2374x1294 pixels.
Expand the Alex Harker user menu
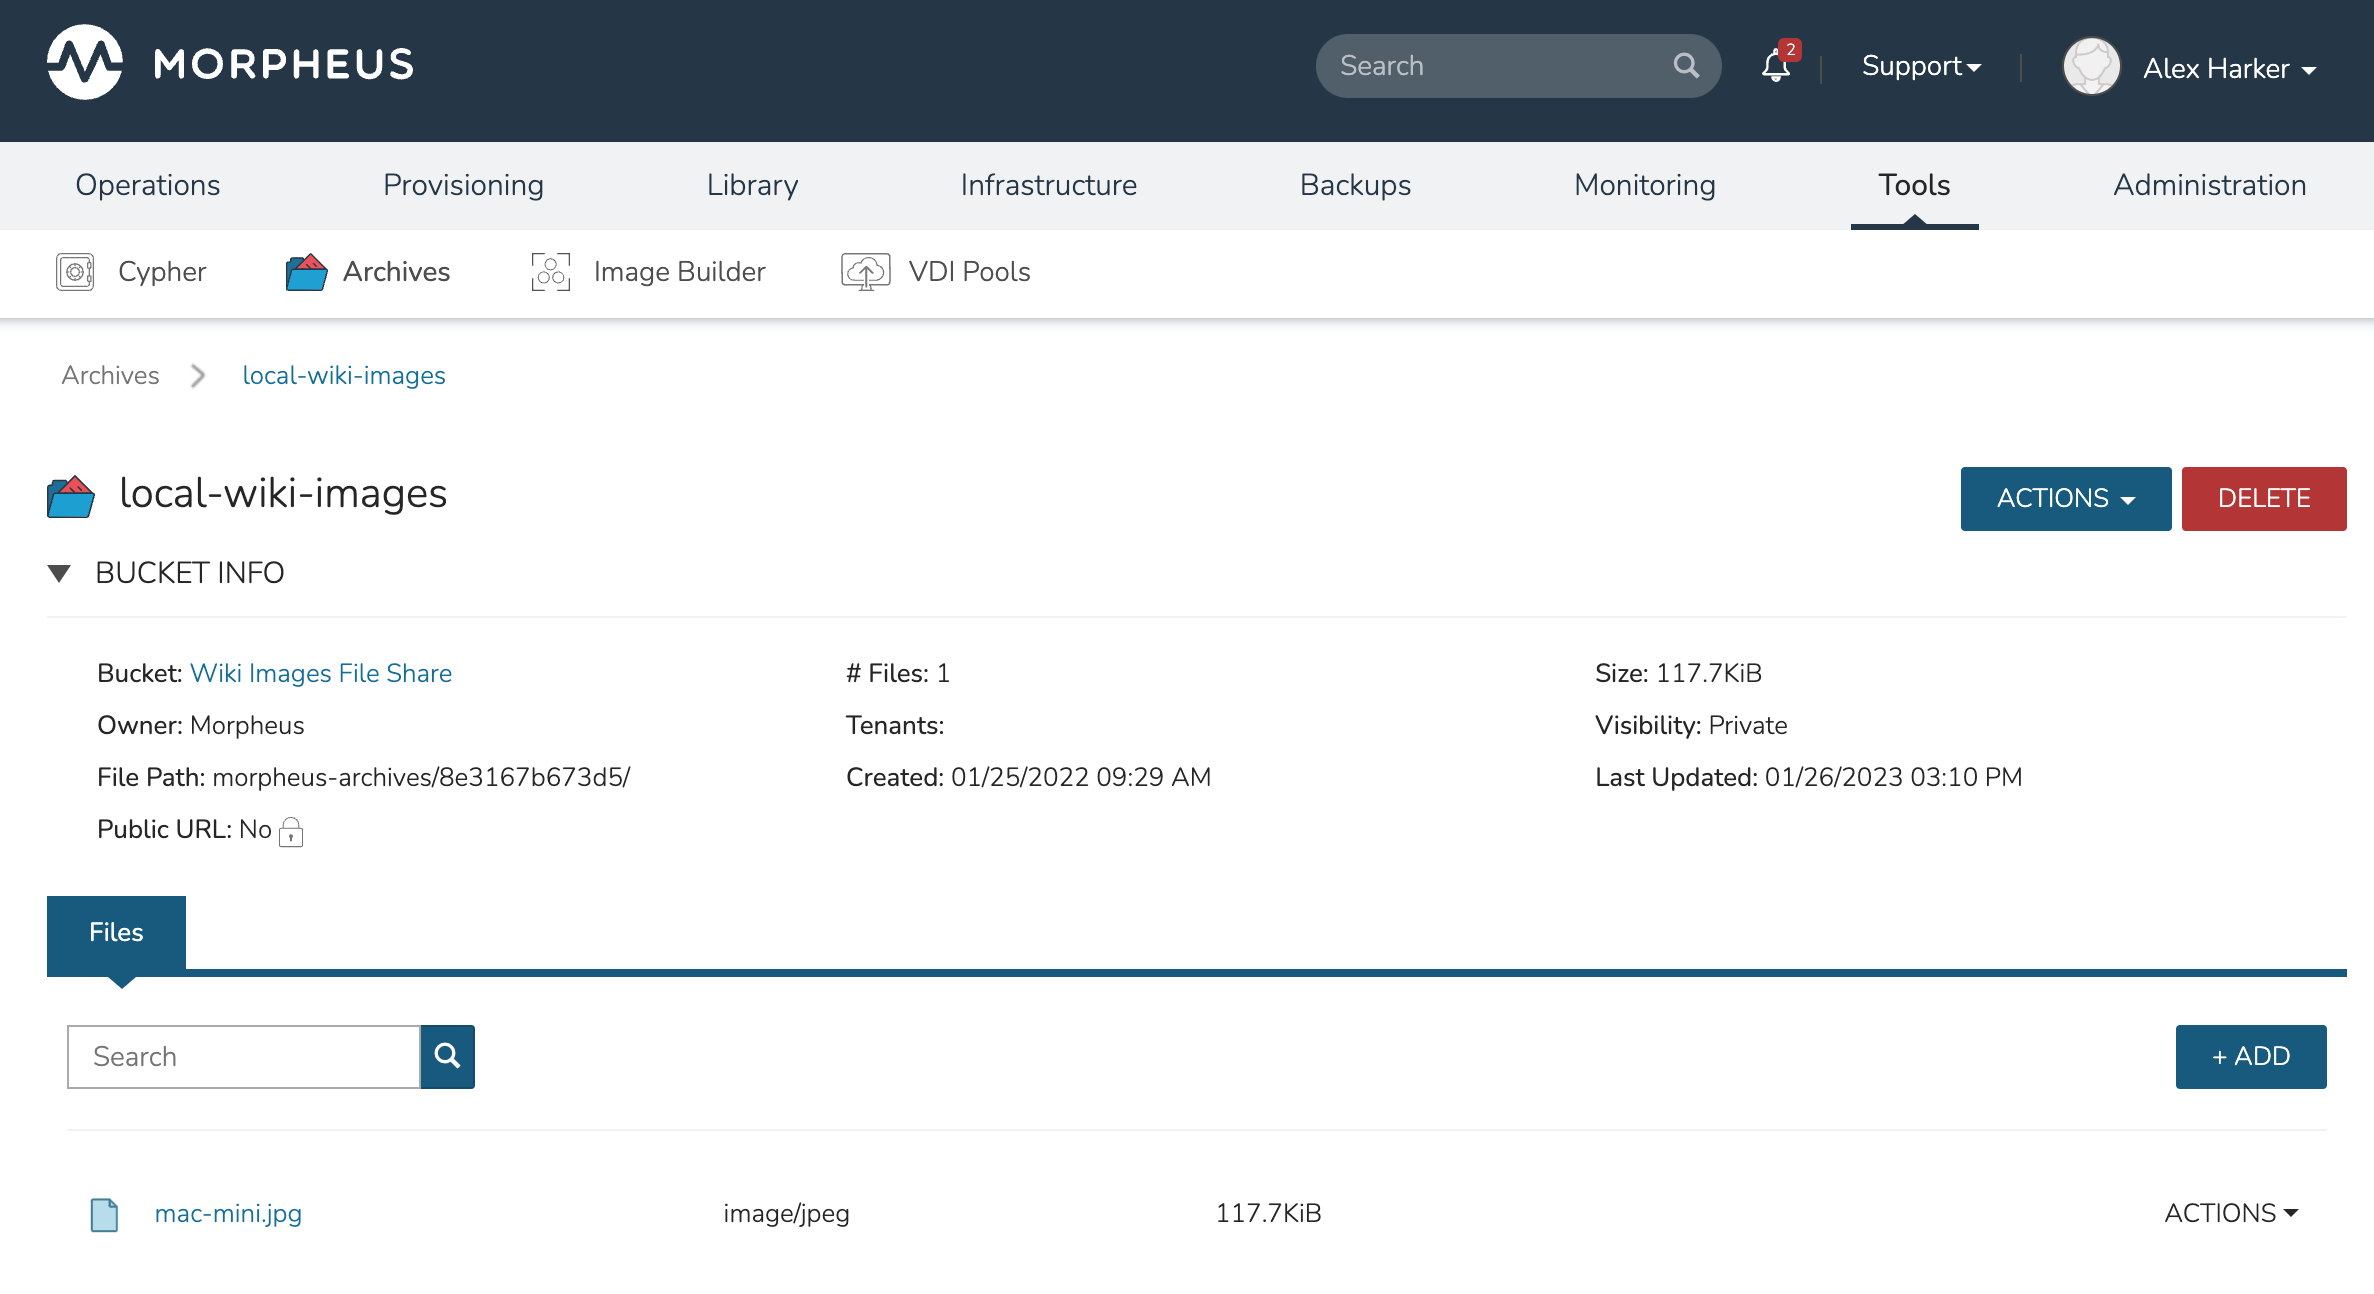2229,68
